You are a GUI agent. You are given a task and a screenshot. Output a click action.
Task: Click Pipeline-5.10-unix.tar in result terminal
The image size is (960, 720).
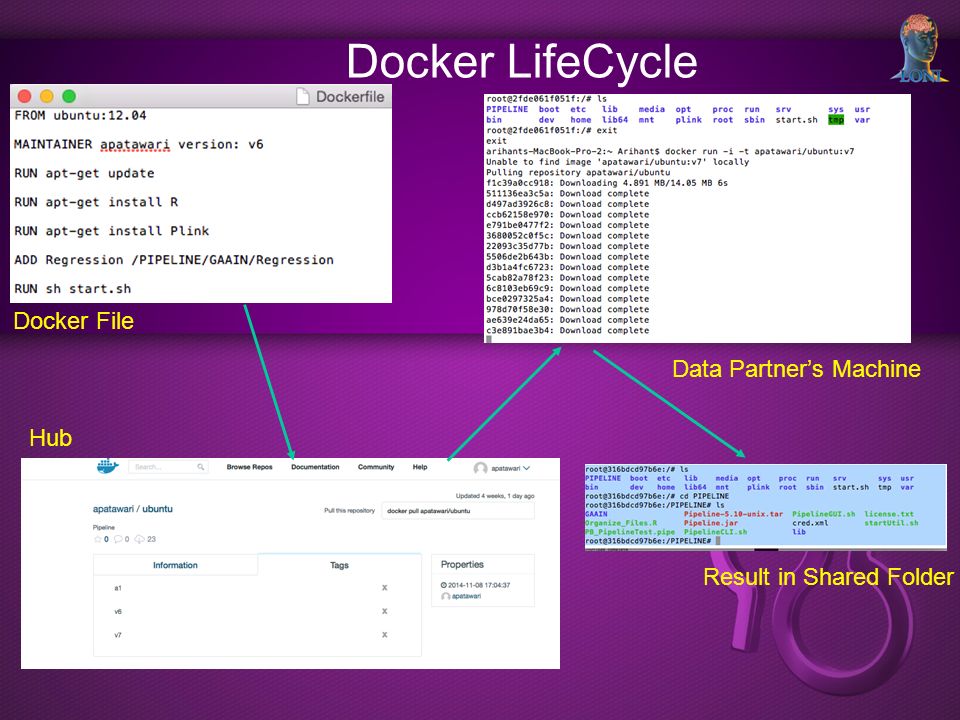(733, 514)
